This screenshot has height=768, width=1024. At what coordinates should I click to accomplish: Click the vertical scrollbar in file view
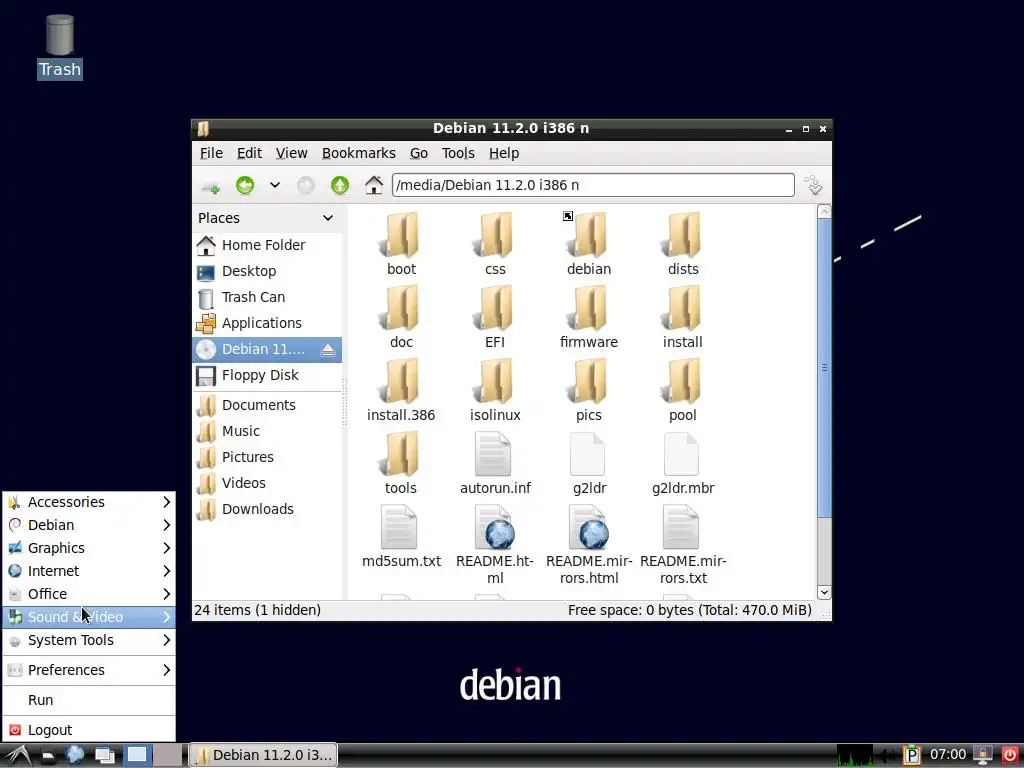[824, 368]
